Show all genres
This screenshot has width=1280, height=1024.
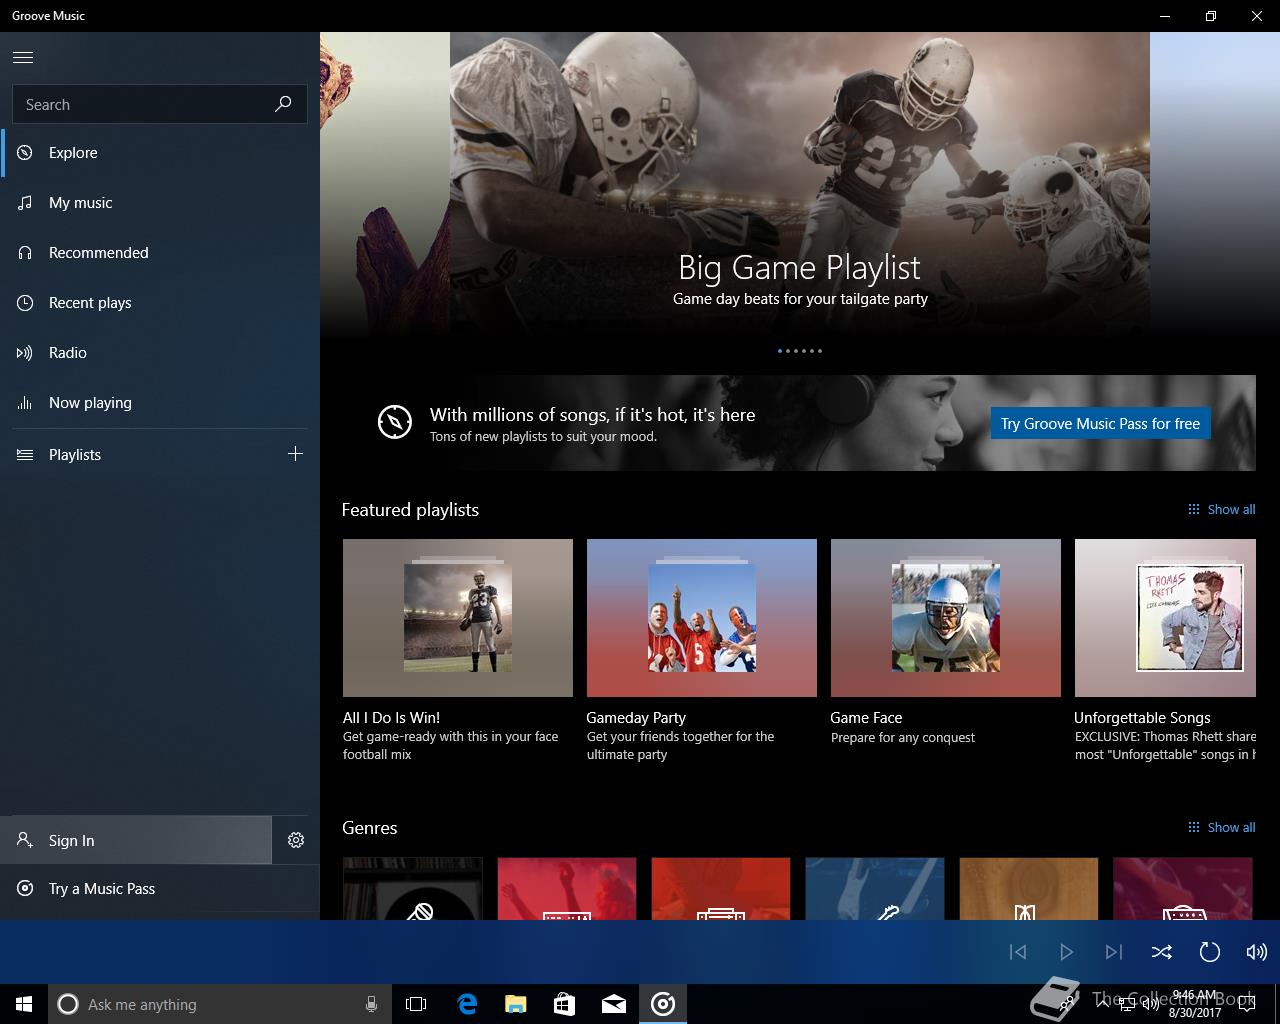click(1221, 827)
